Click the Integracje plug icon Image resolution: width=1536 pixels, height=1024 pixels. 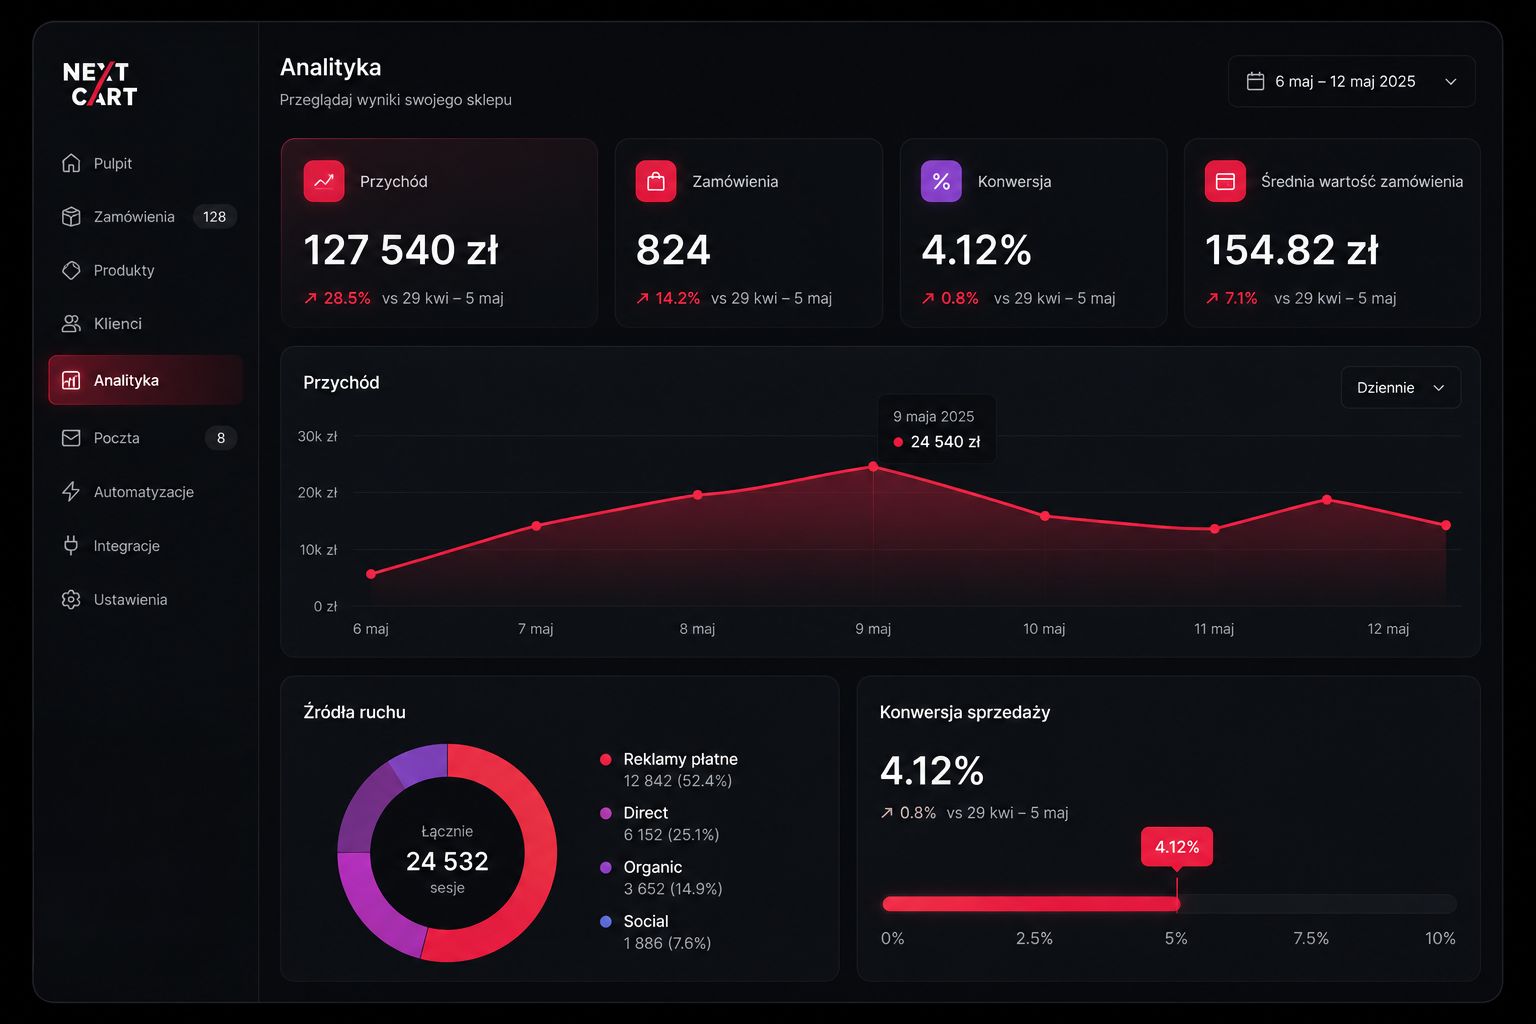[71, 546]
